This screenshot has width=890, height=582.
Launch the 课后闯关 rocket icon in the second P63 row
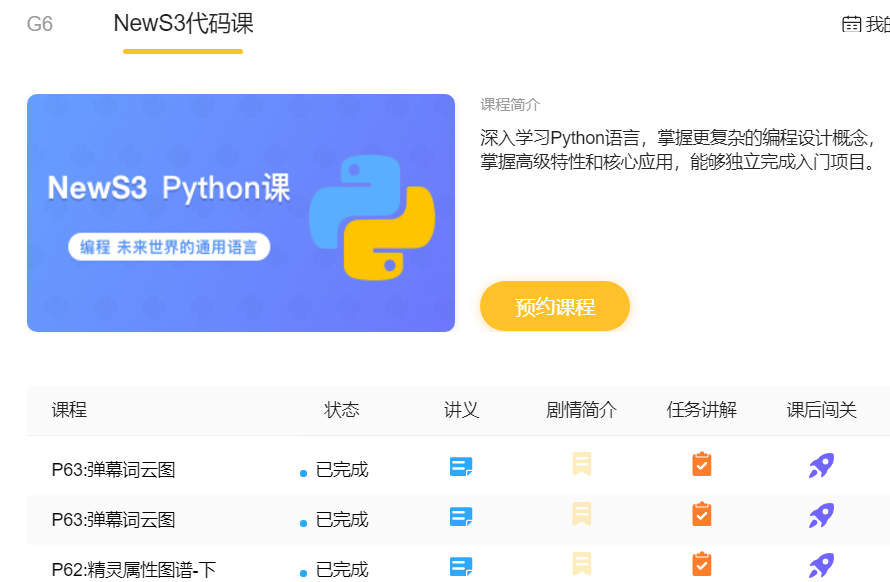[x=821, y=515]
